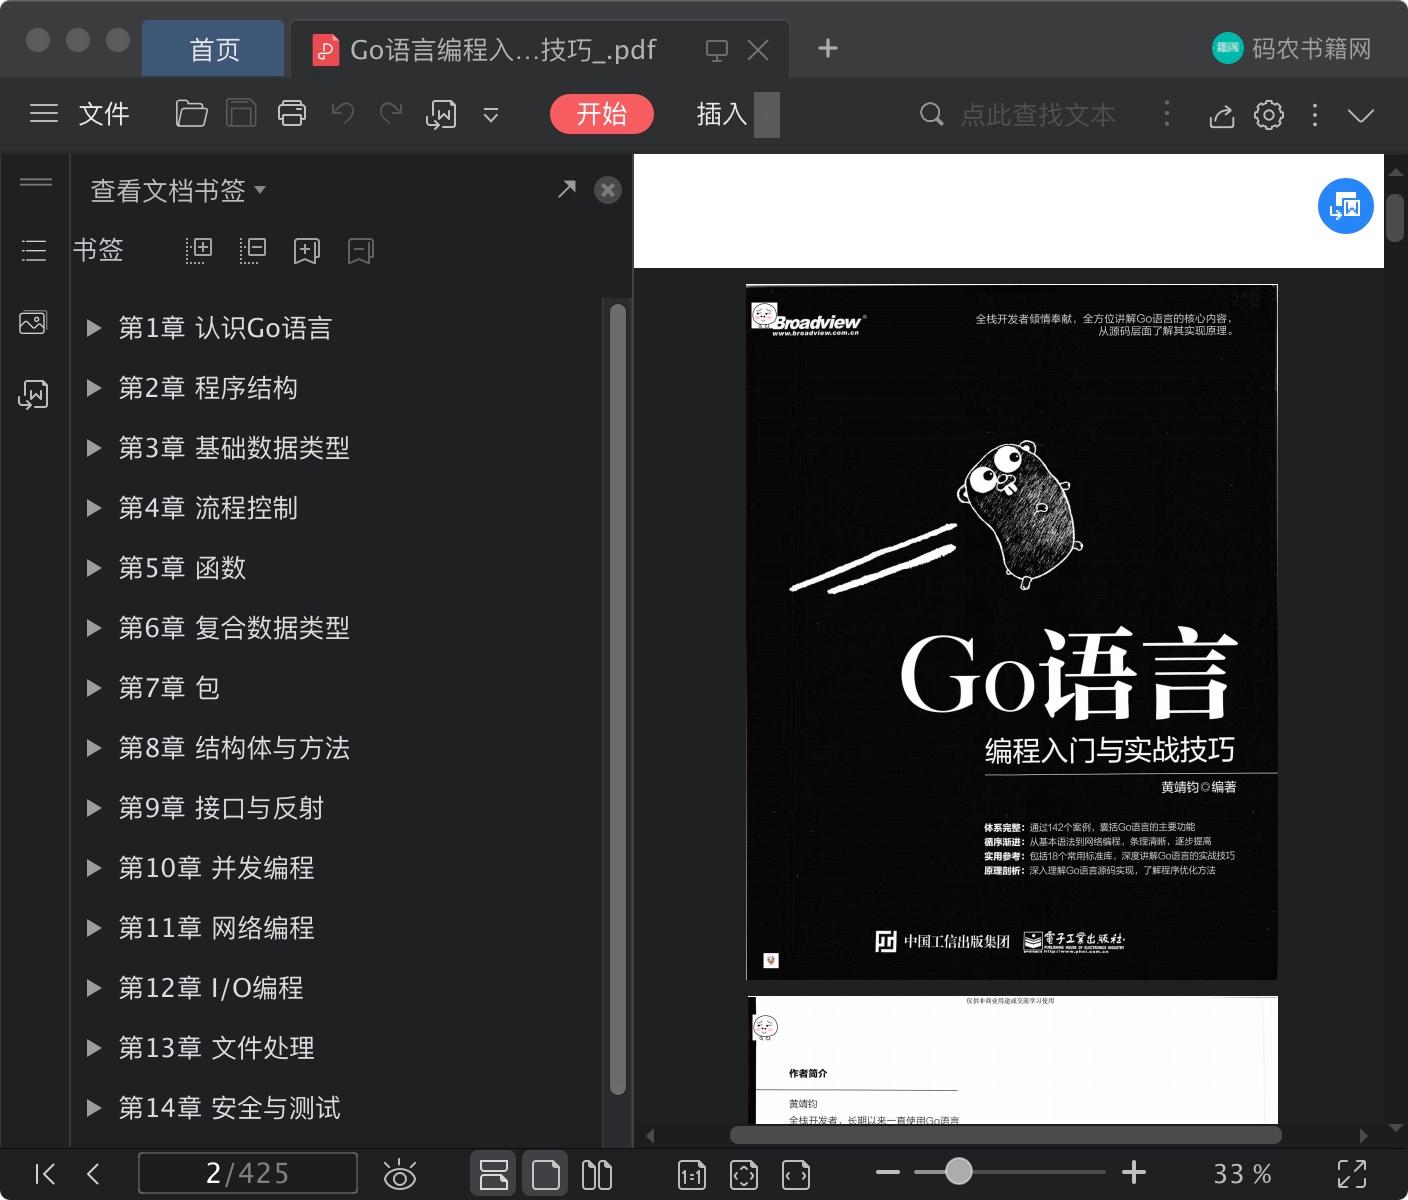Click the undo arrow icon

pyautogui.click(x=343, y=114)
